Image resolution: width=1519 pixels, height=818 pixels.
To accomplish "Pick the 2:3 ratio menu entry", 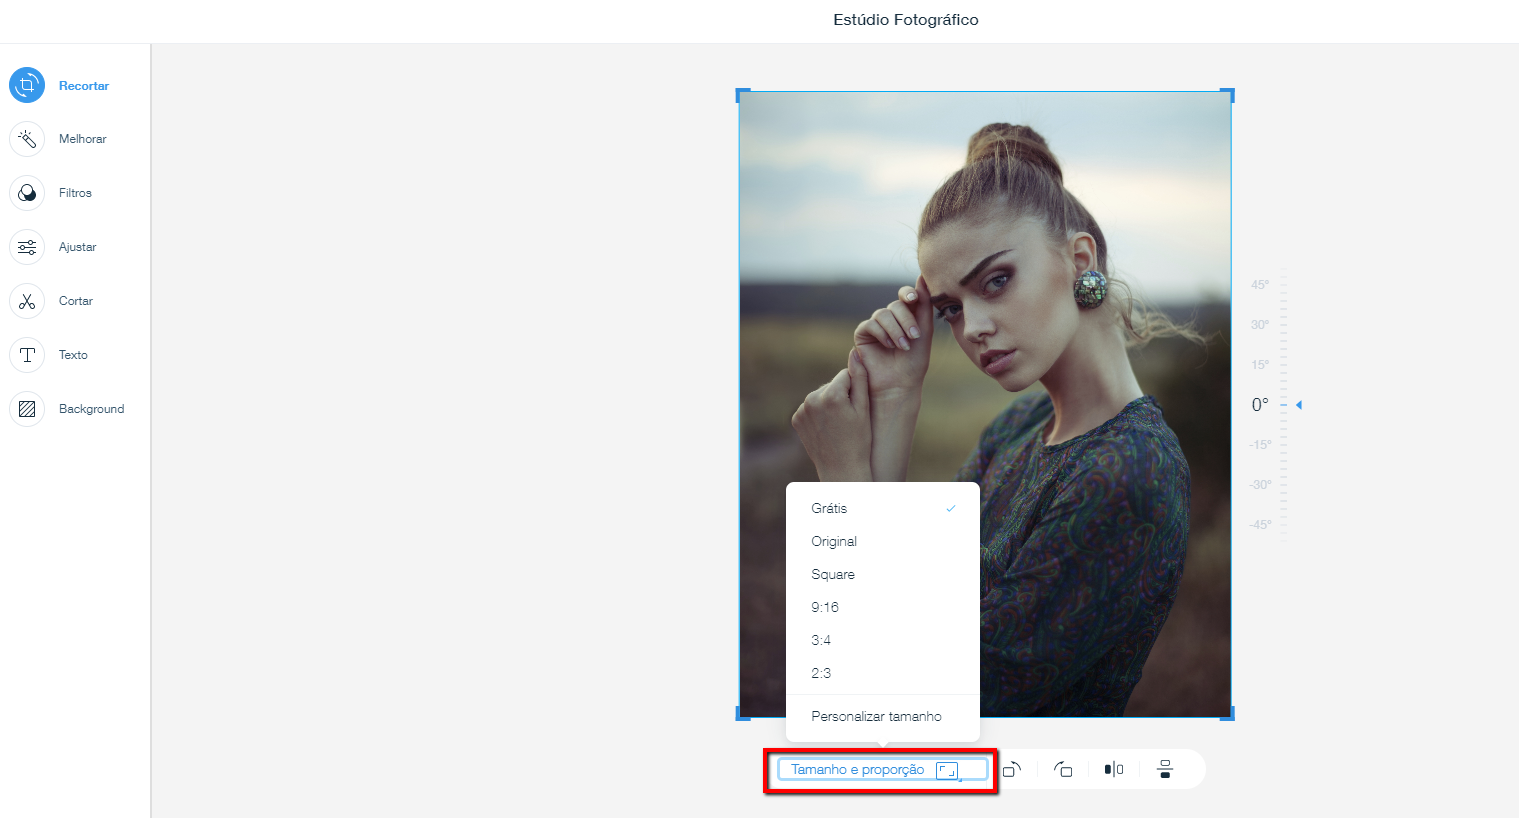I will 821,674.
